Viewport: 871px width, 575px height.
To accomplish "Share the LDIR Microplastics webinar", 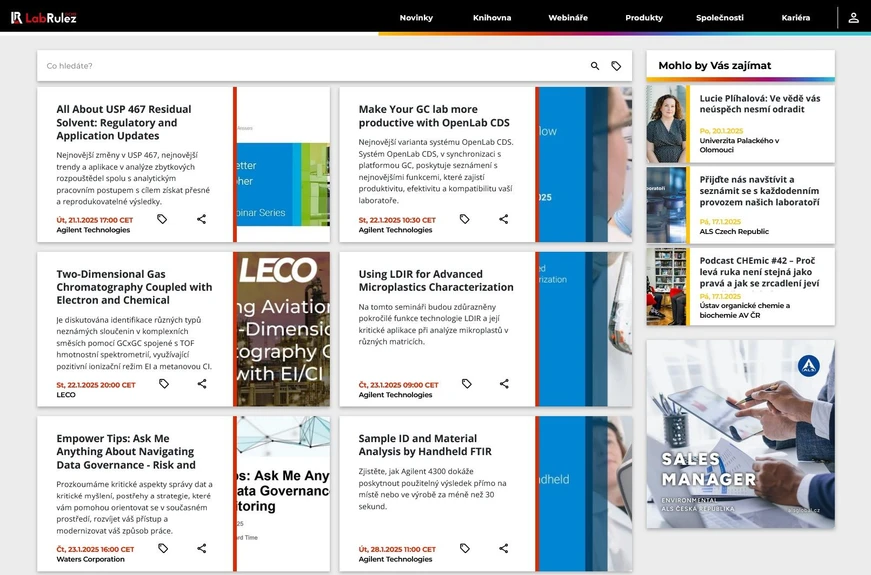I will [x=504, y=383].
